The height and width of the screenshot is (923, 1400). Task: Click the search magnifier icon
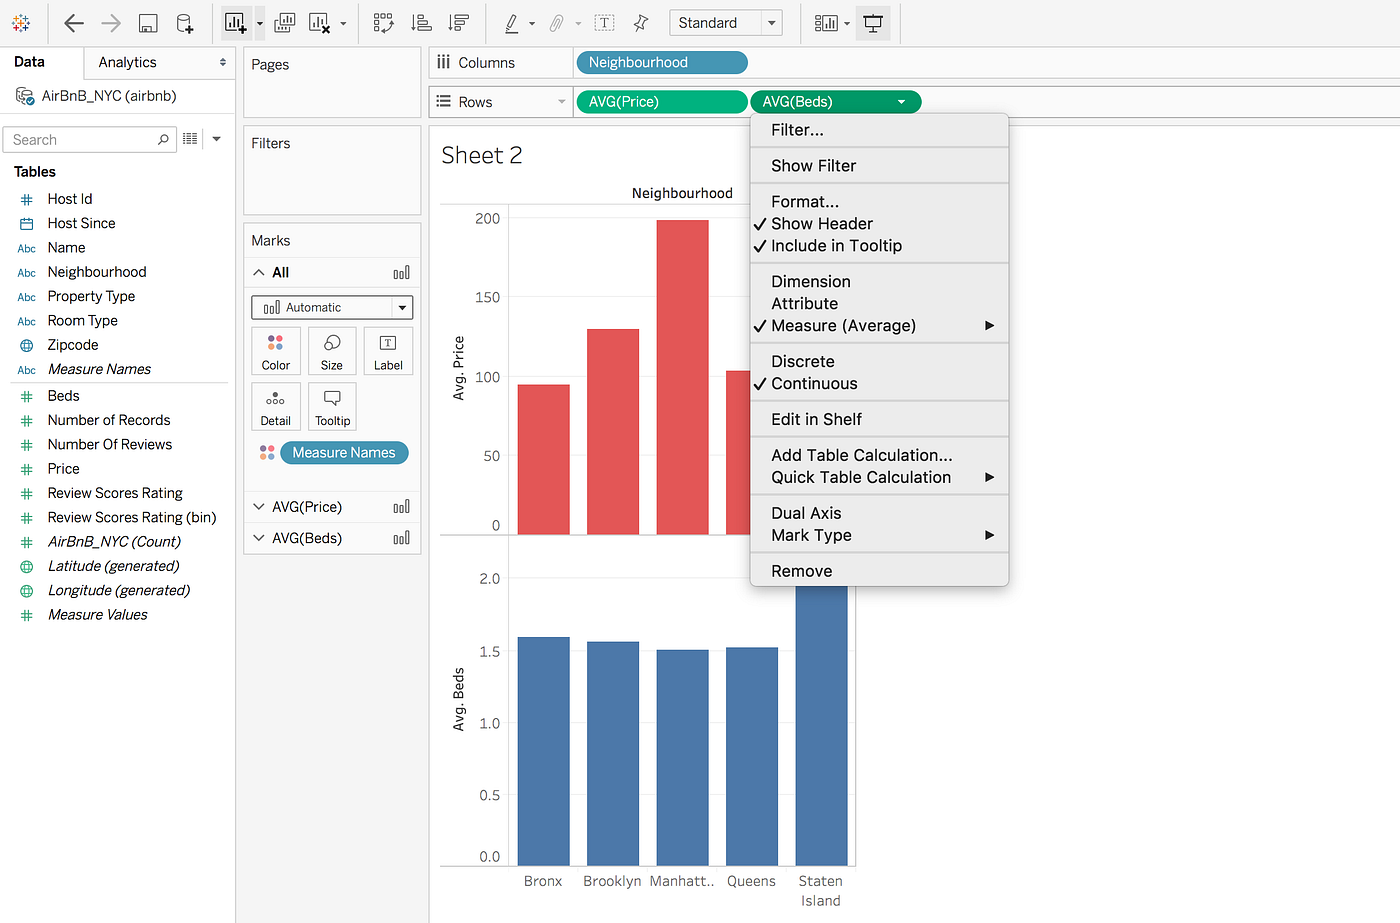(x=163, y=140)
